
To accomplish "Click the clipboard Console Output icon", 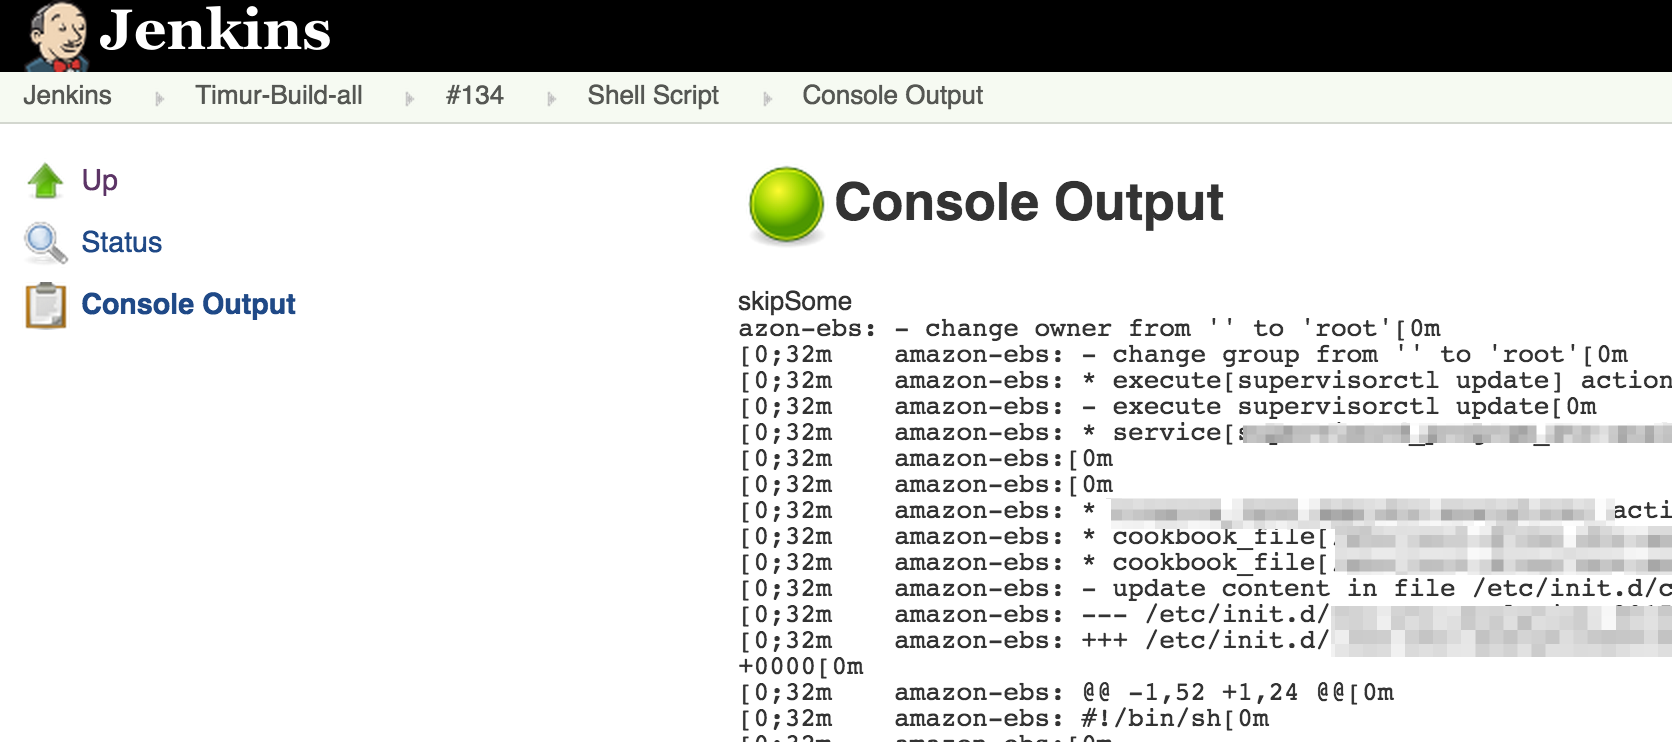I will coord(45,305).
